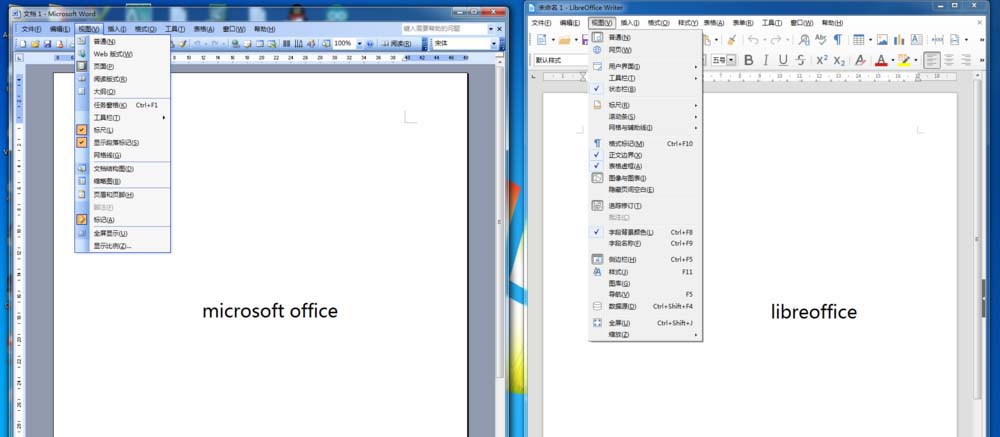This screenshot has height=437, width=1000.
Task: Apply Underline (U) in LibreOffice
Action: (783, 60)
